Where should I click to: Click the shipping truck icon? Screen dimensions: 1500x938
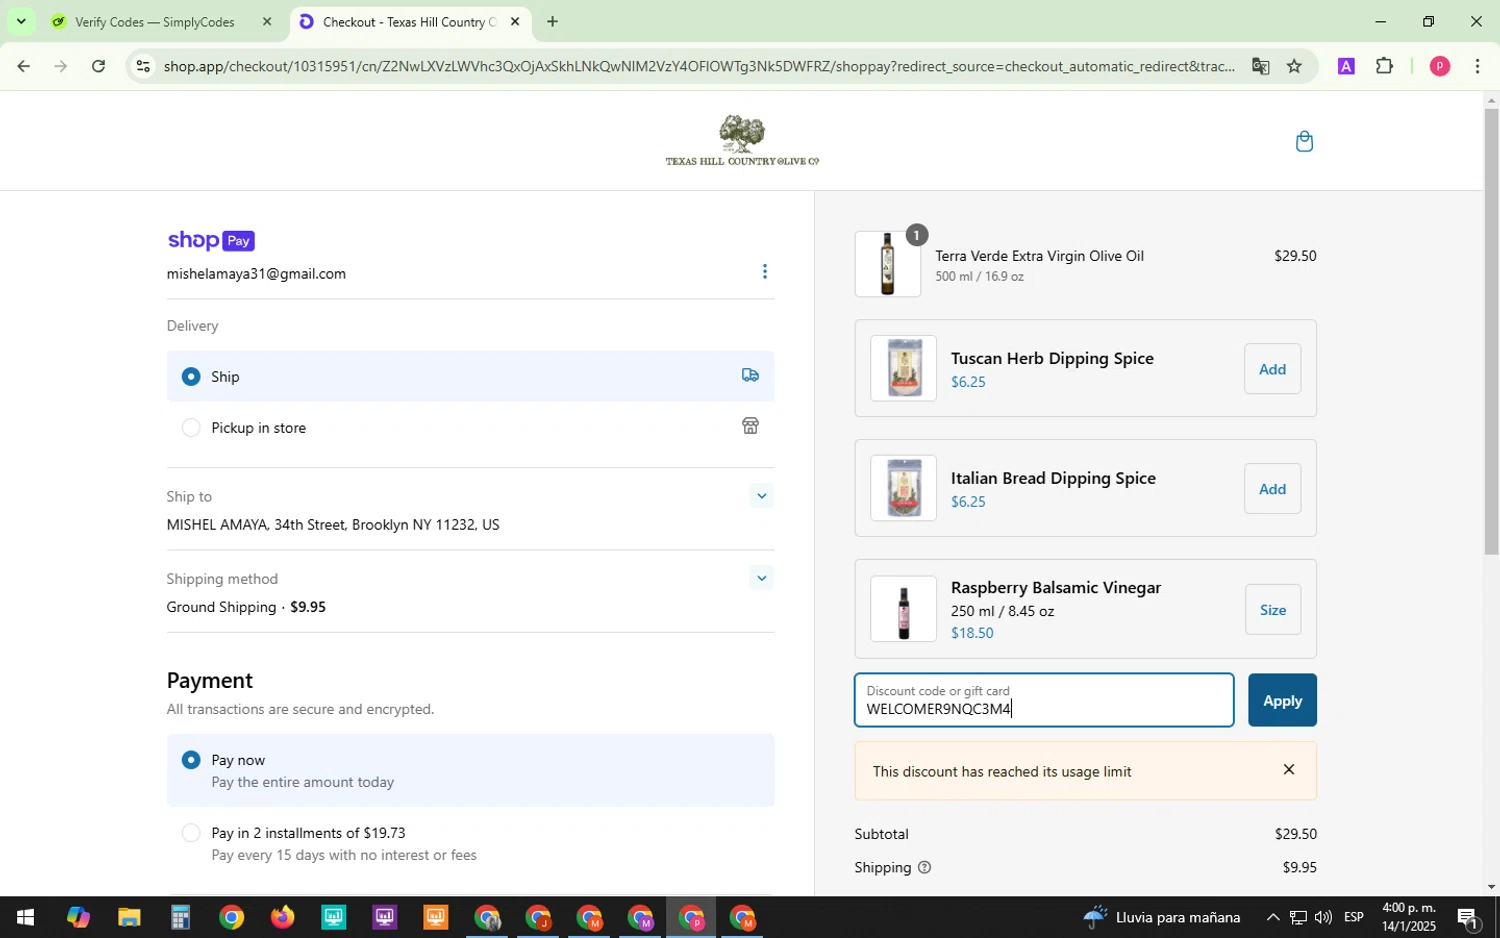click(x=750, y=375)
